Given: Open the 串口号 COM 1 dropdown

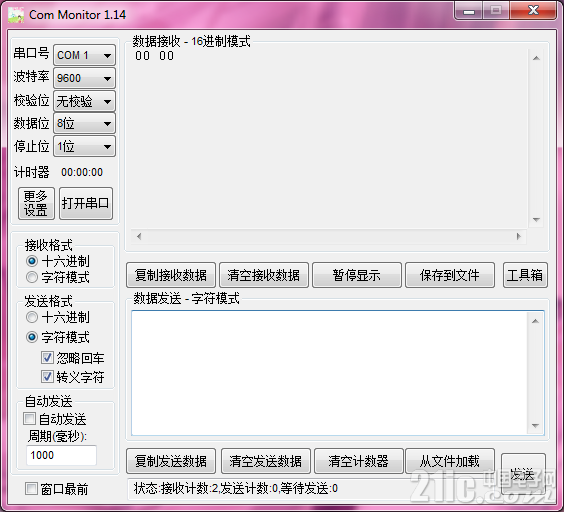Looking at the screenshot, I should tap(85, 55).
